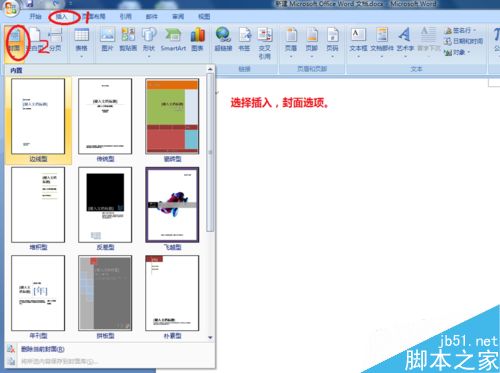Screen dimensions: 500x373
Task: Click the cover gallery scroll-down arrow
Action: click(x=210, y=337)
